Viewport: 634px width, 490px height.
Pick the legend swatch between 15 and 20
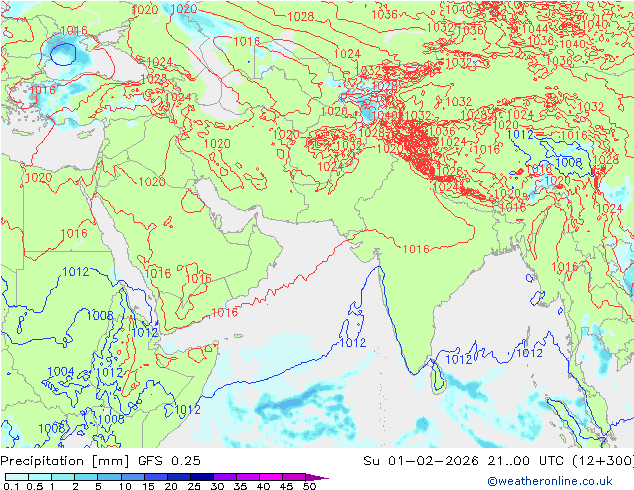(156, 477)
